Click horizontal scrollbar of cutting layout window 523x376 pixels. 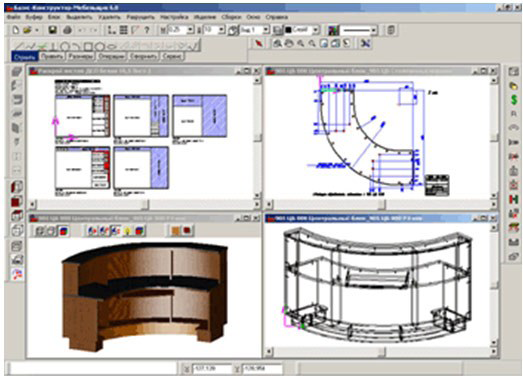[144, 204]
